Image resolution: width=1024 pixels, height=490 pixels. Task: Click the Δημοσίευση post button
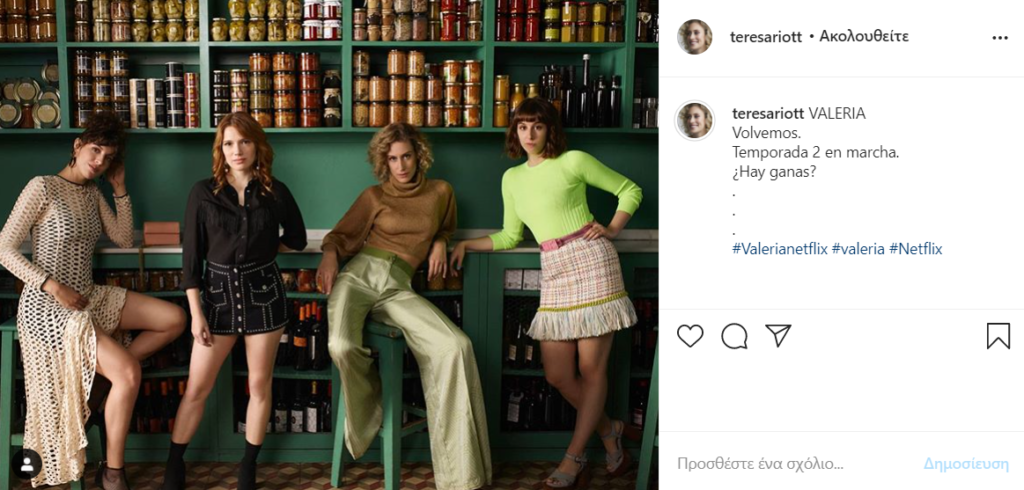[966, 464]
